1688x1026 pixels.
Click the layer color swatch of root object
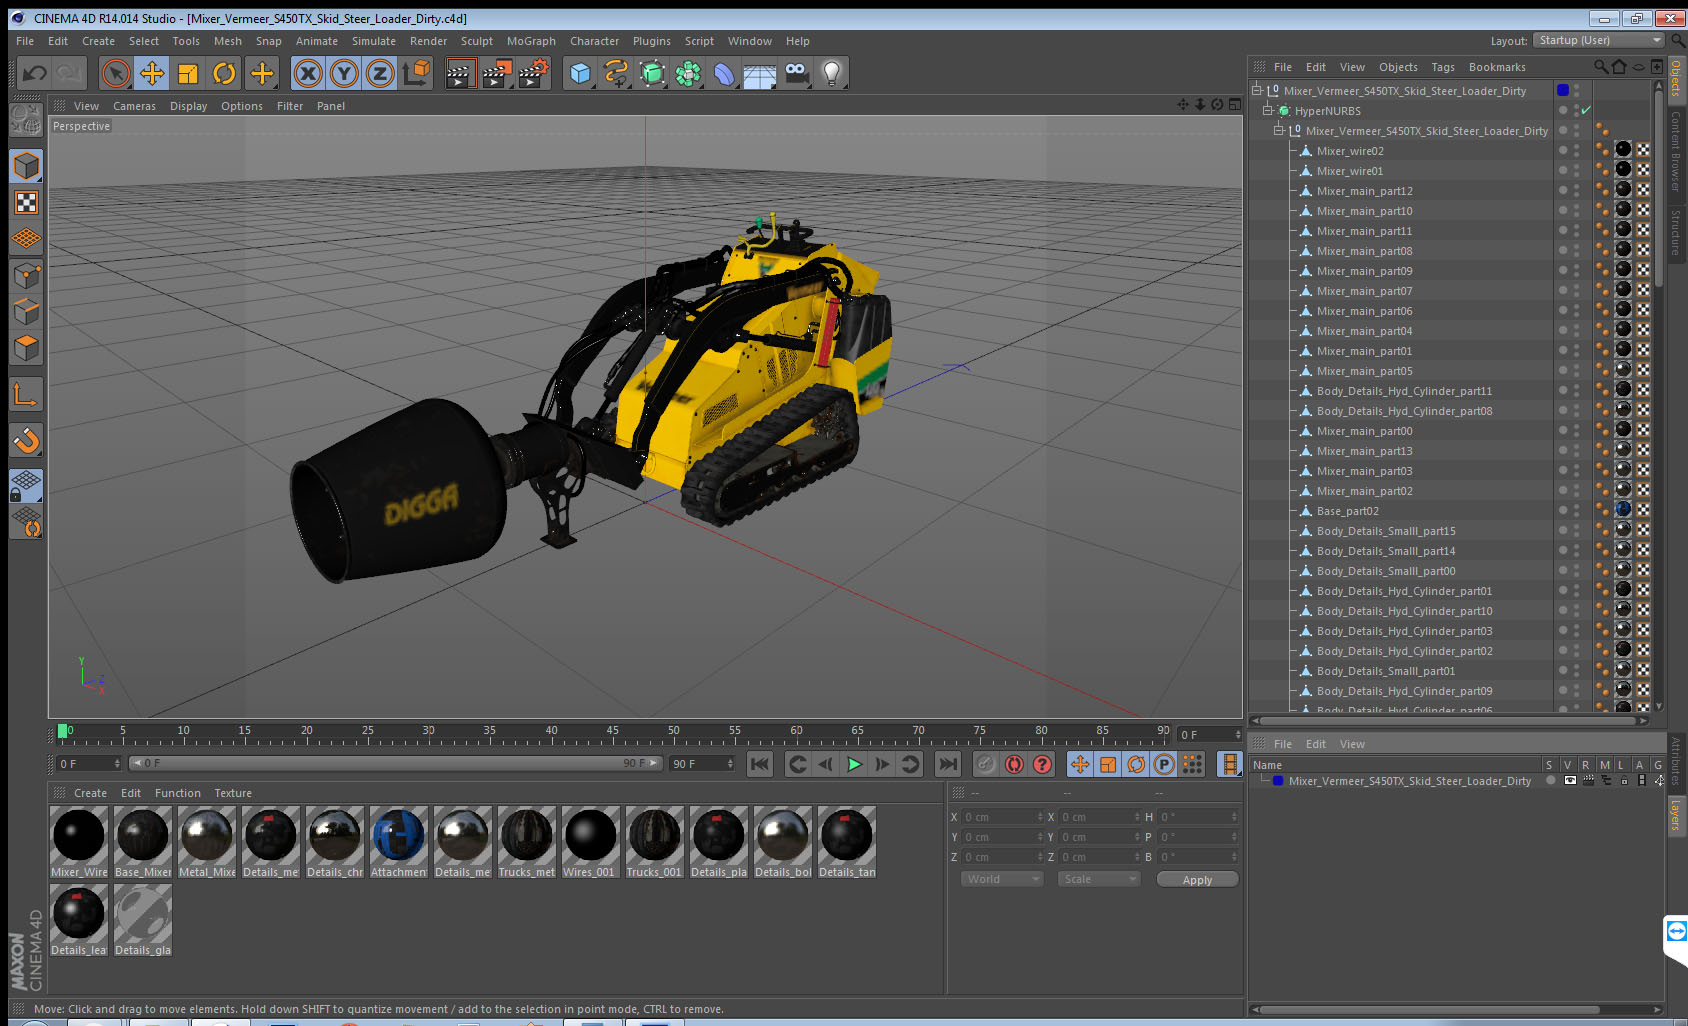(1563, 90)
